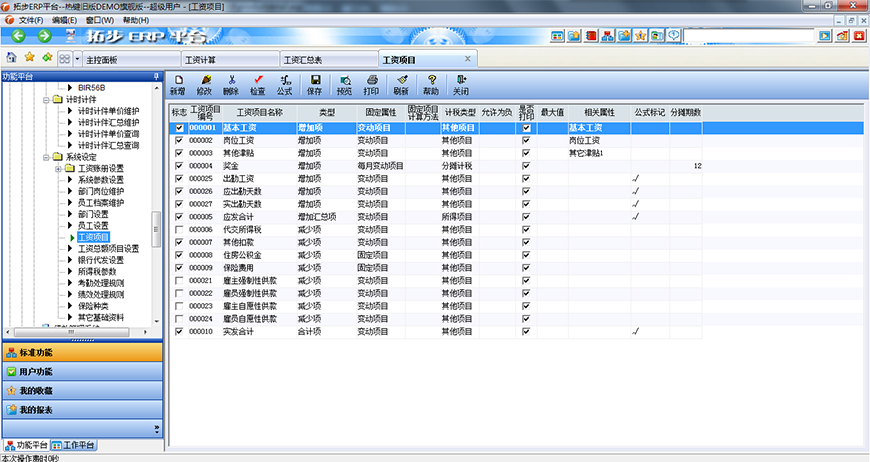The height and width of the screenshot is (462, 870).
Task: Click the 新增 (Add) toolbar icon
Action: click(x=178, y=84)
